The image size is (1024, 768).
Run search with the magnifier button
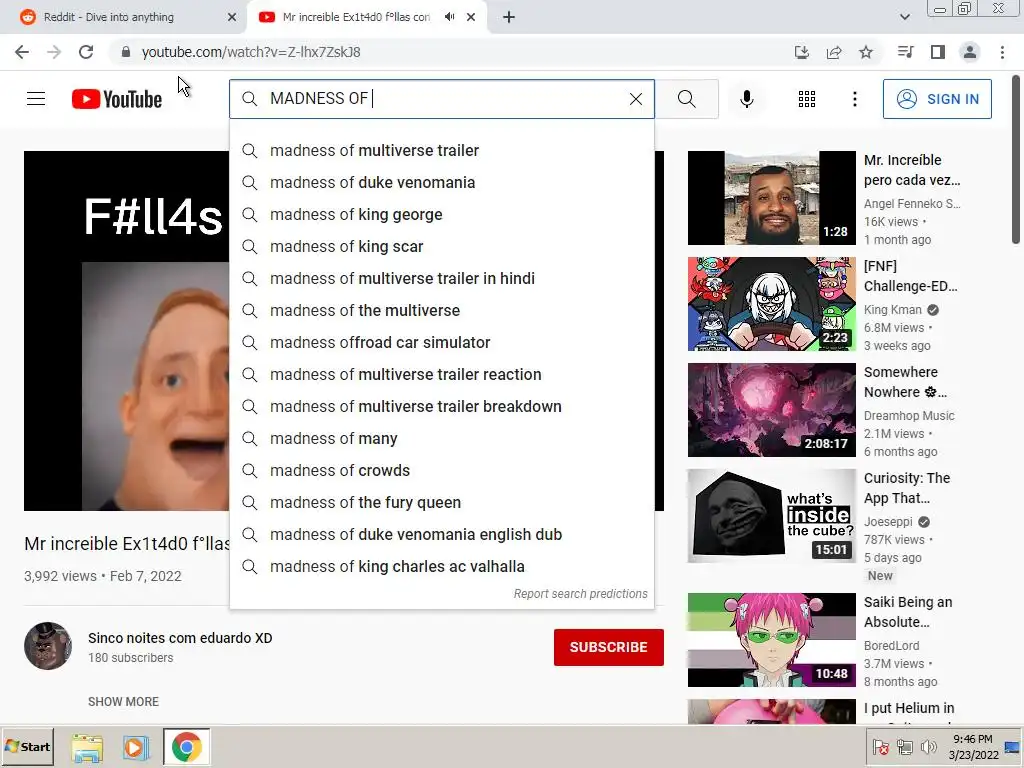pyautogui.click(x=686, y=99)
